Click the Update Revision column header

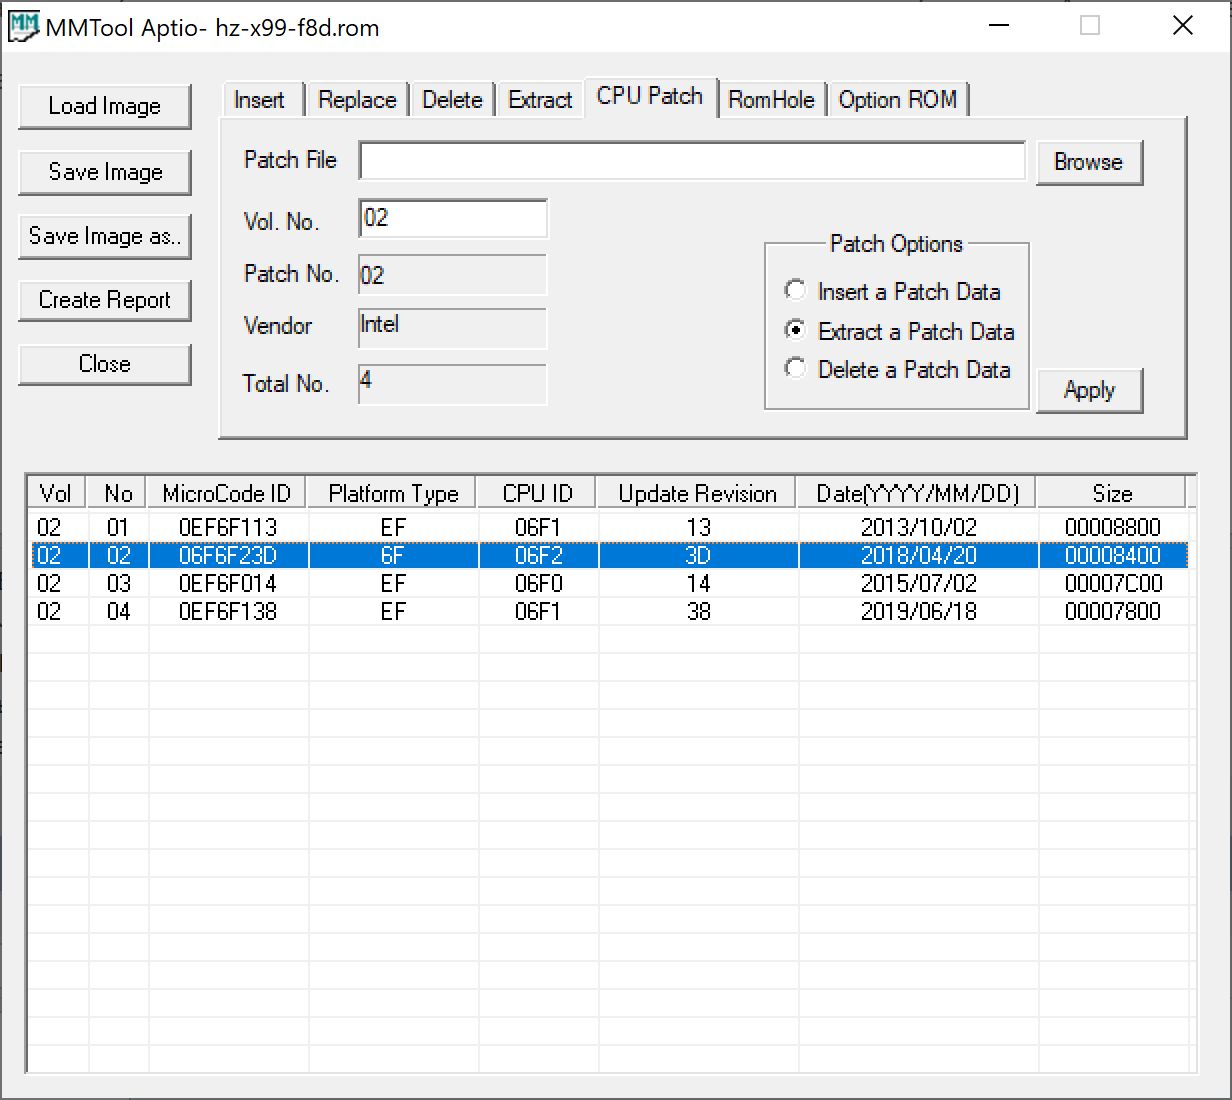[x=698, y=493]
